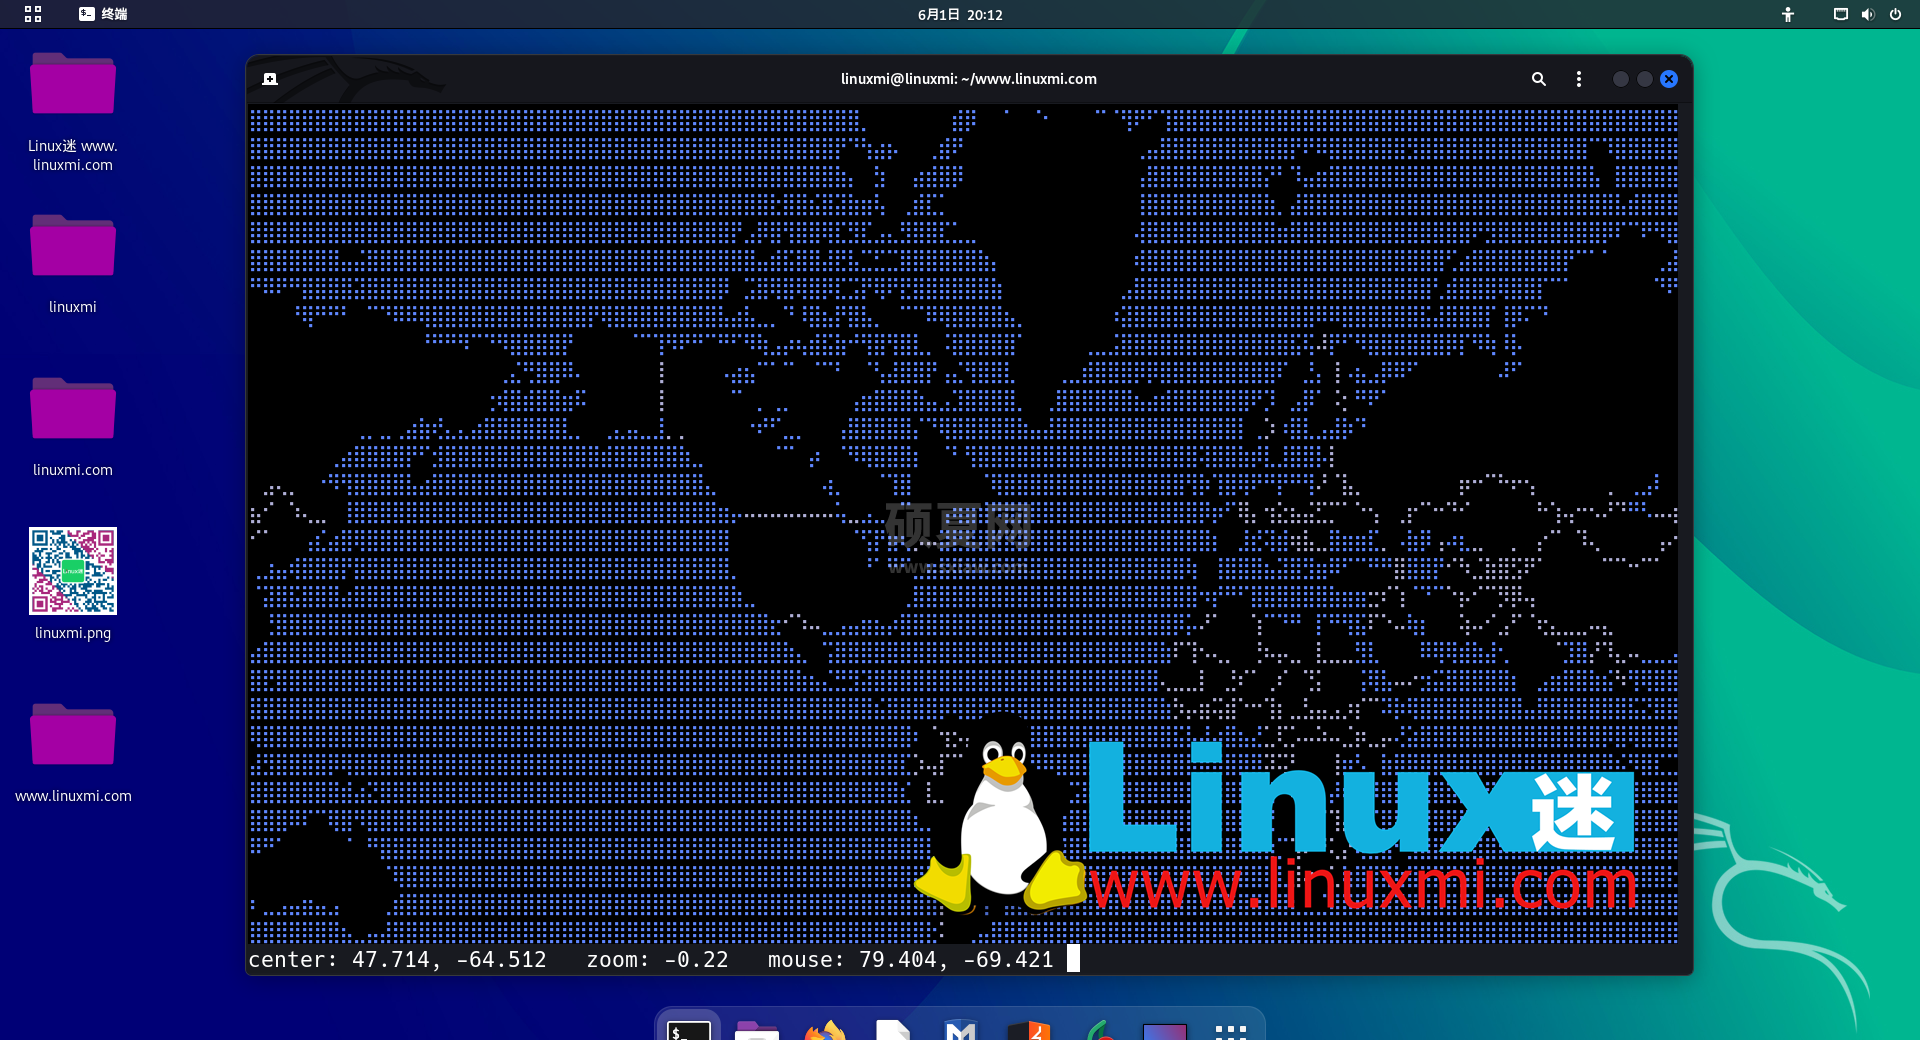Image resolution: width=1920 pixels, height=1040 pixels.
Task: Select the 'www.linuxmi.com' desktop folder
Action: click(x=73, y=754)
